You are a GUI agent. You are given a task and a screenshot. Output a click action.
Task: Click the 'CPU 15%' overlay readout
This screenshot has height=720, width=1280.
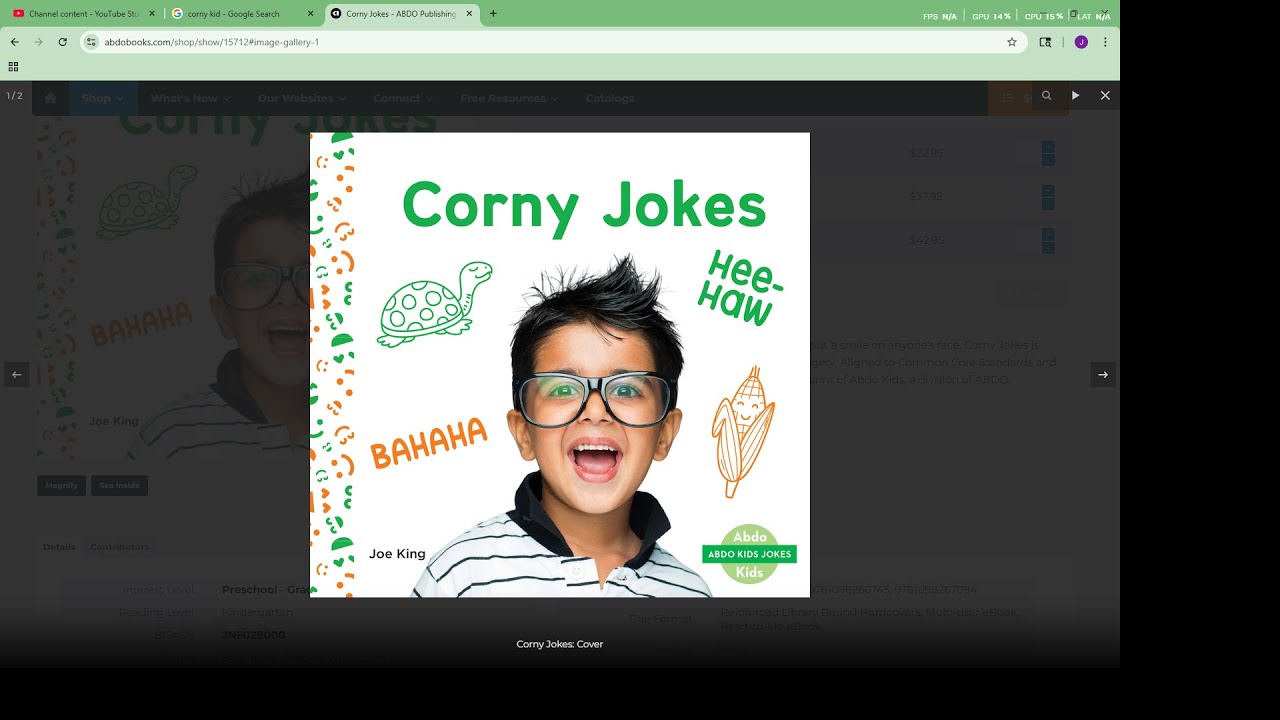click(1044, 16)
